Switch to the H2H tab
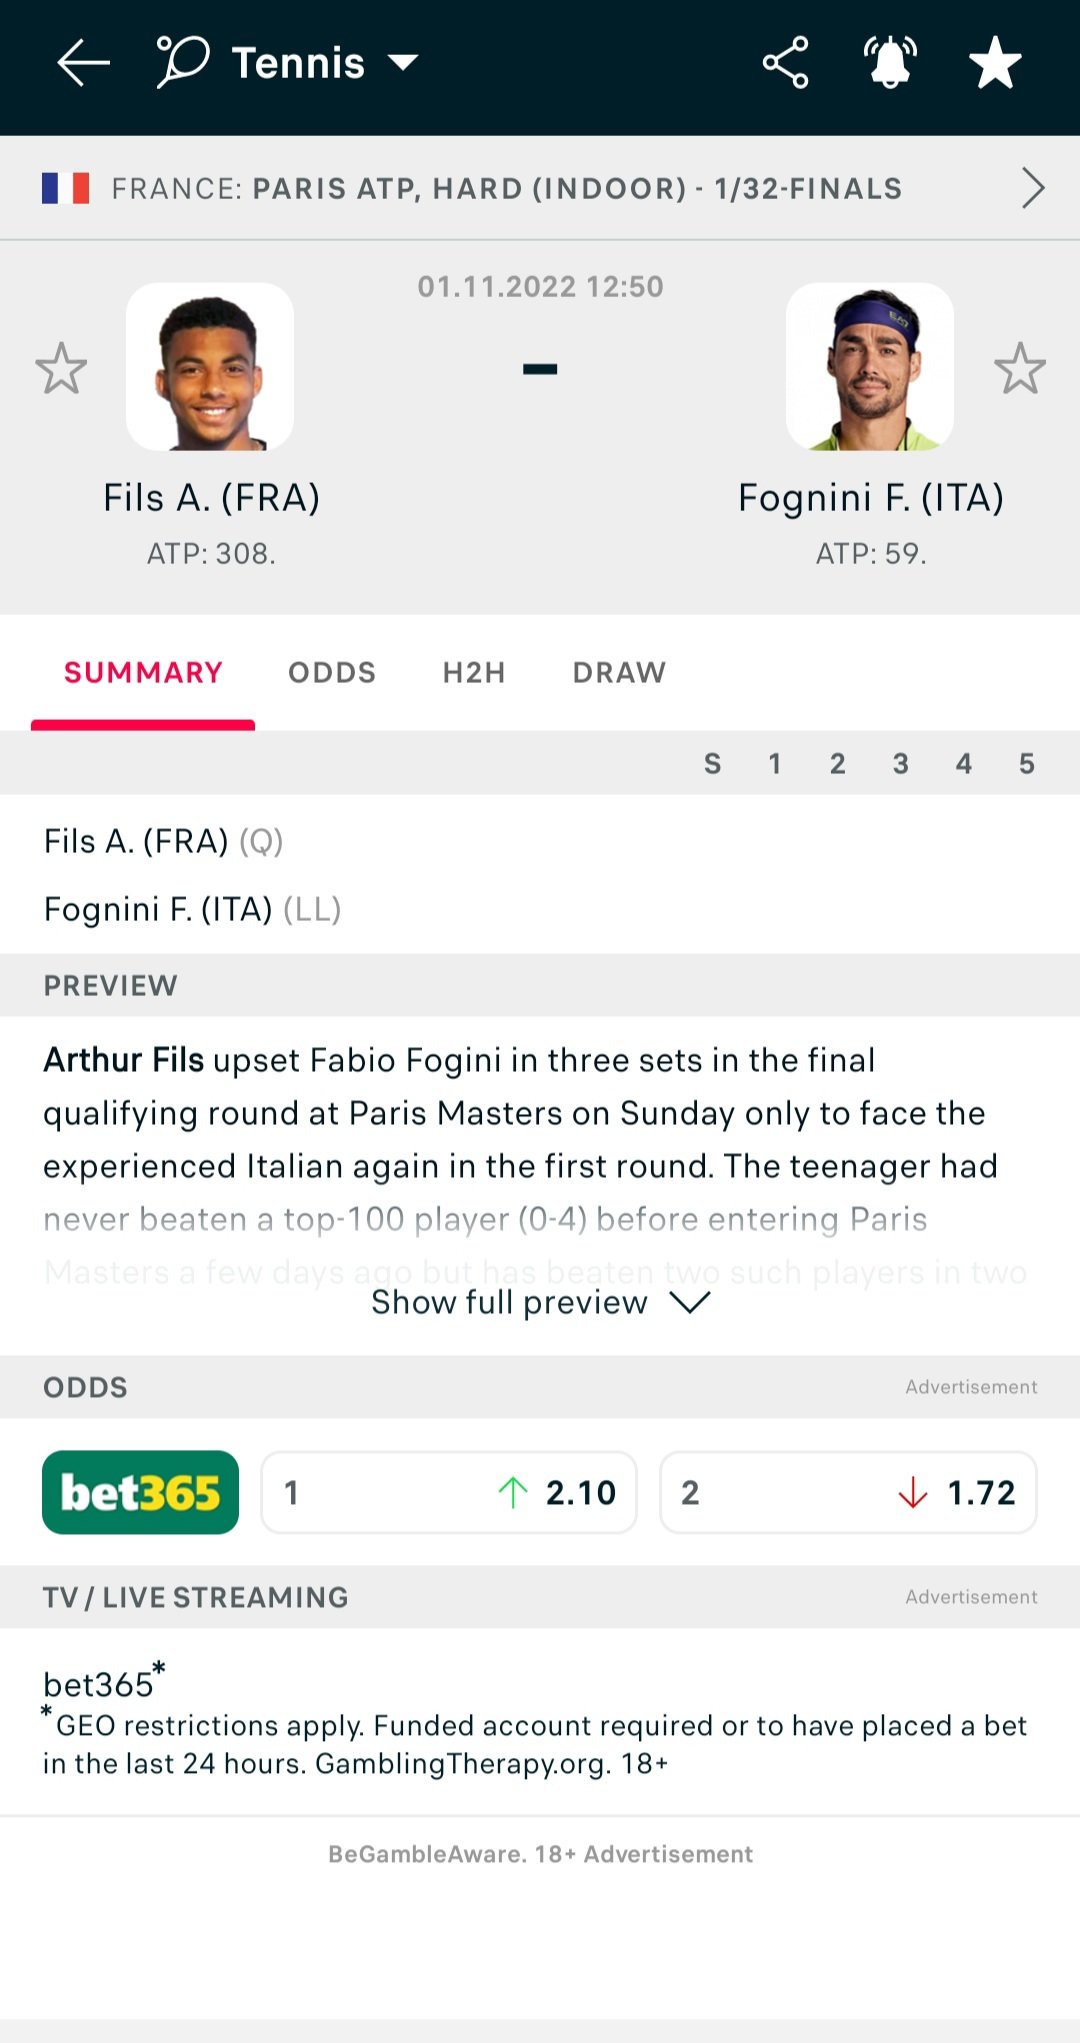Image resolution: width=1080 pixels, height=2043 pixels. (x=474, y=673)
